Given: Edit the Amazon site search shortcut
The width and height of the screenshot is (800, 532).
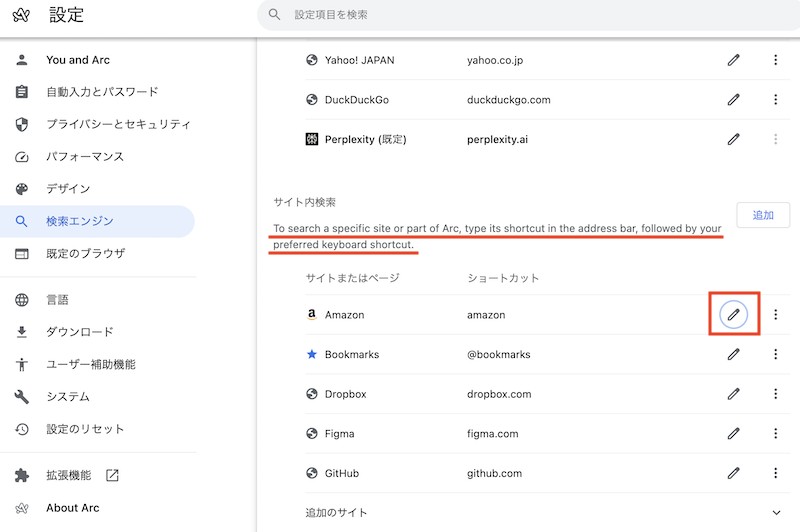Looking at the screenshot, I should tap(733, 315).
